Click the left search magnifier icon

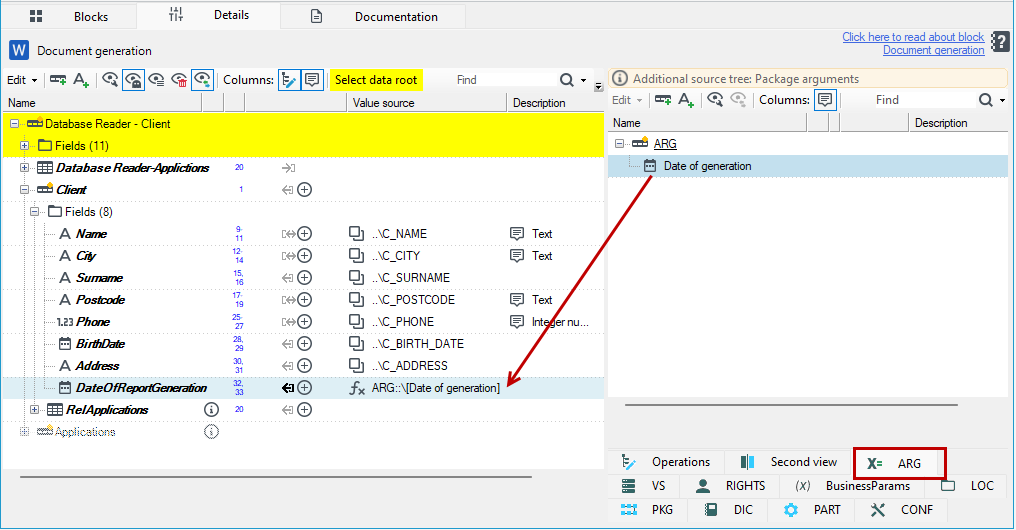tap(567, 80)
